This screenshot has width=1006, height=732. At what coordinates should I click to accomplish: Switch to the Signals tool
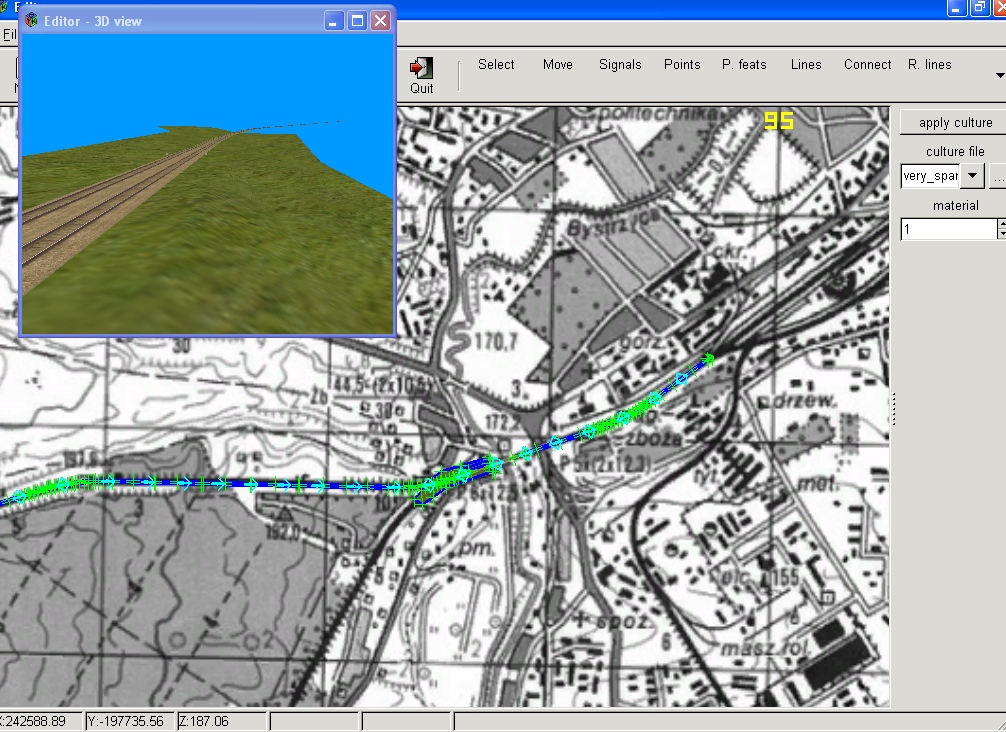620,65
